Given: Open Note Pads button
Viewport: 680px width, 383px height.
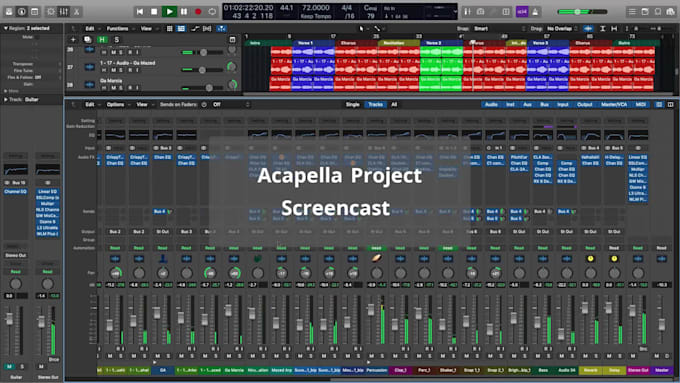Looking at the screenshot, I should [645, 12].
